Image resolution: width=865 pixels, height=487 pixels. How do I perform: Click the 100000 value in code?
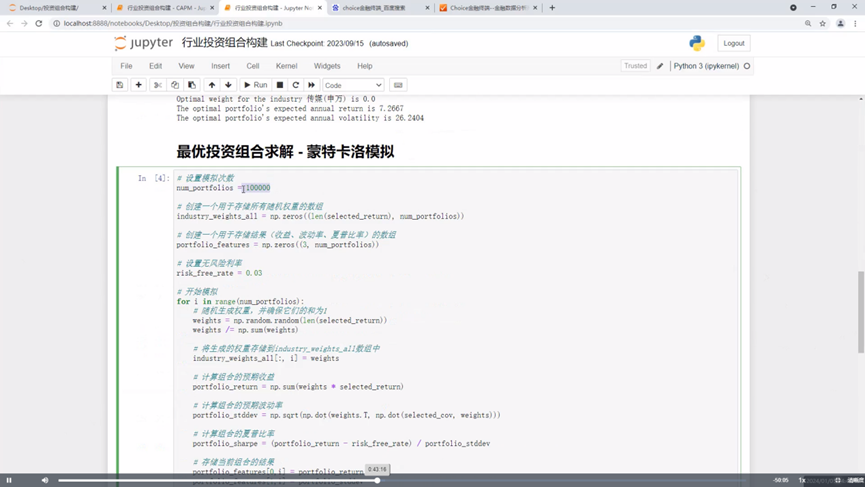[x=258, y=188]
